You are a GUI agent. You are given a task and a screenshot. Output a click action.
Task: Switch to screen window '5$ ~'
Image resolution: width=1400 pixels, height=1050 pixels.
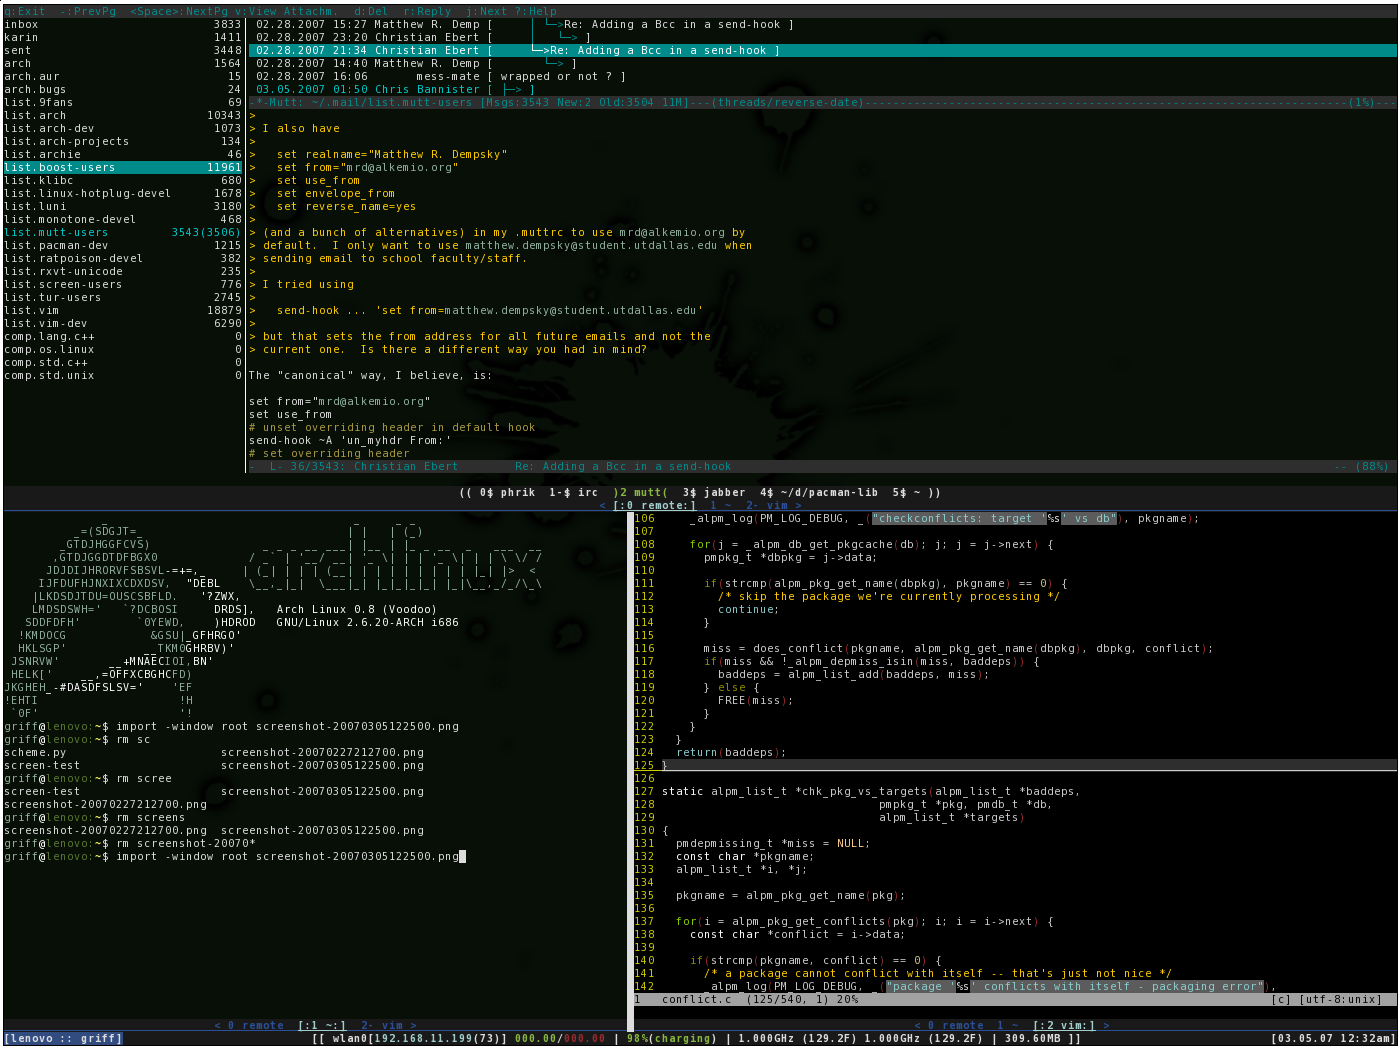coord(907,492)
